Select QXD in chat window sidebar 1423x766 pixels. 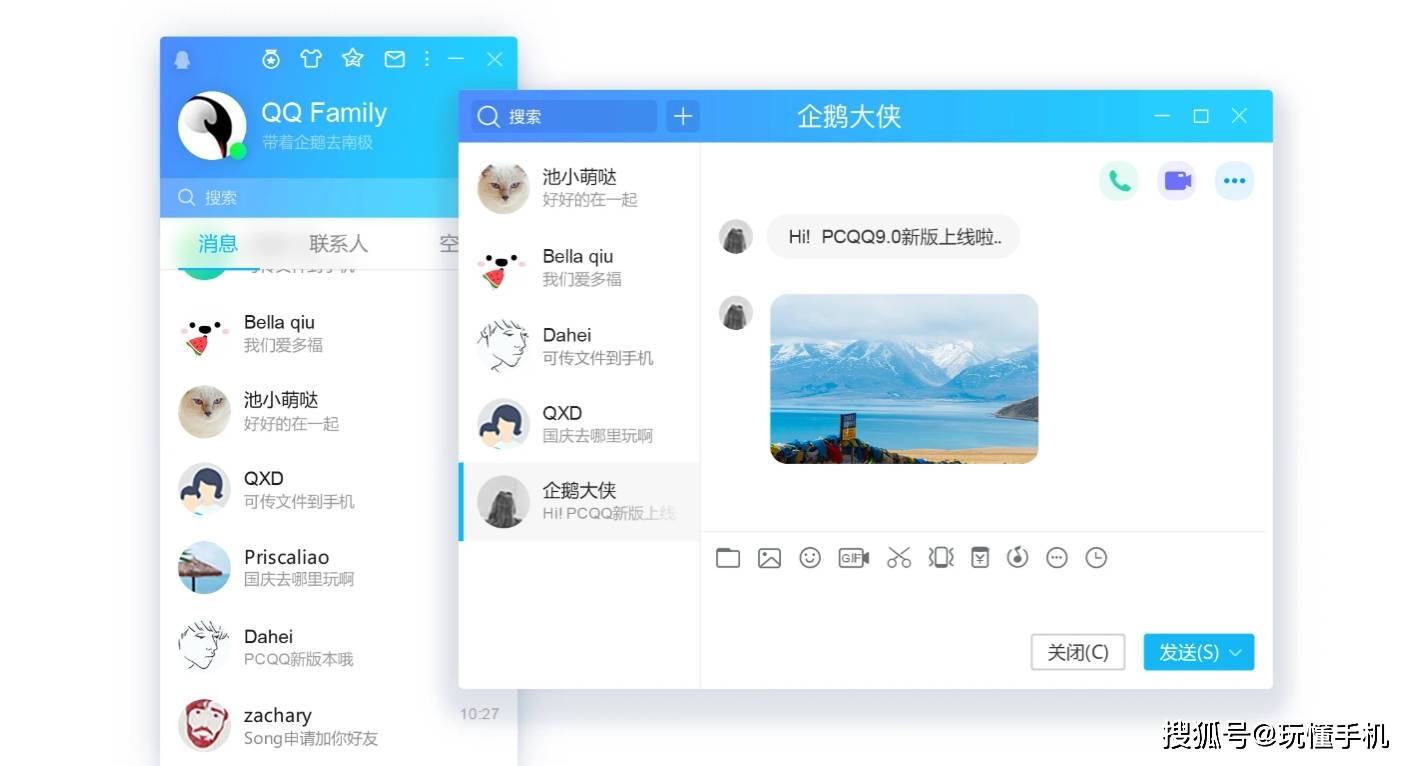580,423
